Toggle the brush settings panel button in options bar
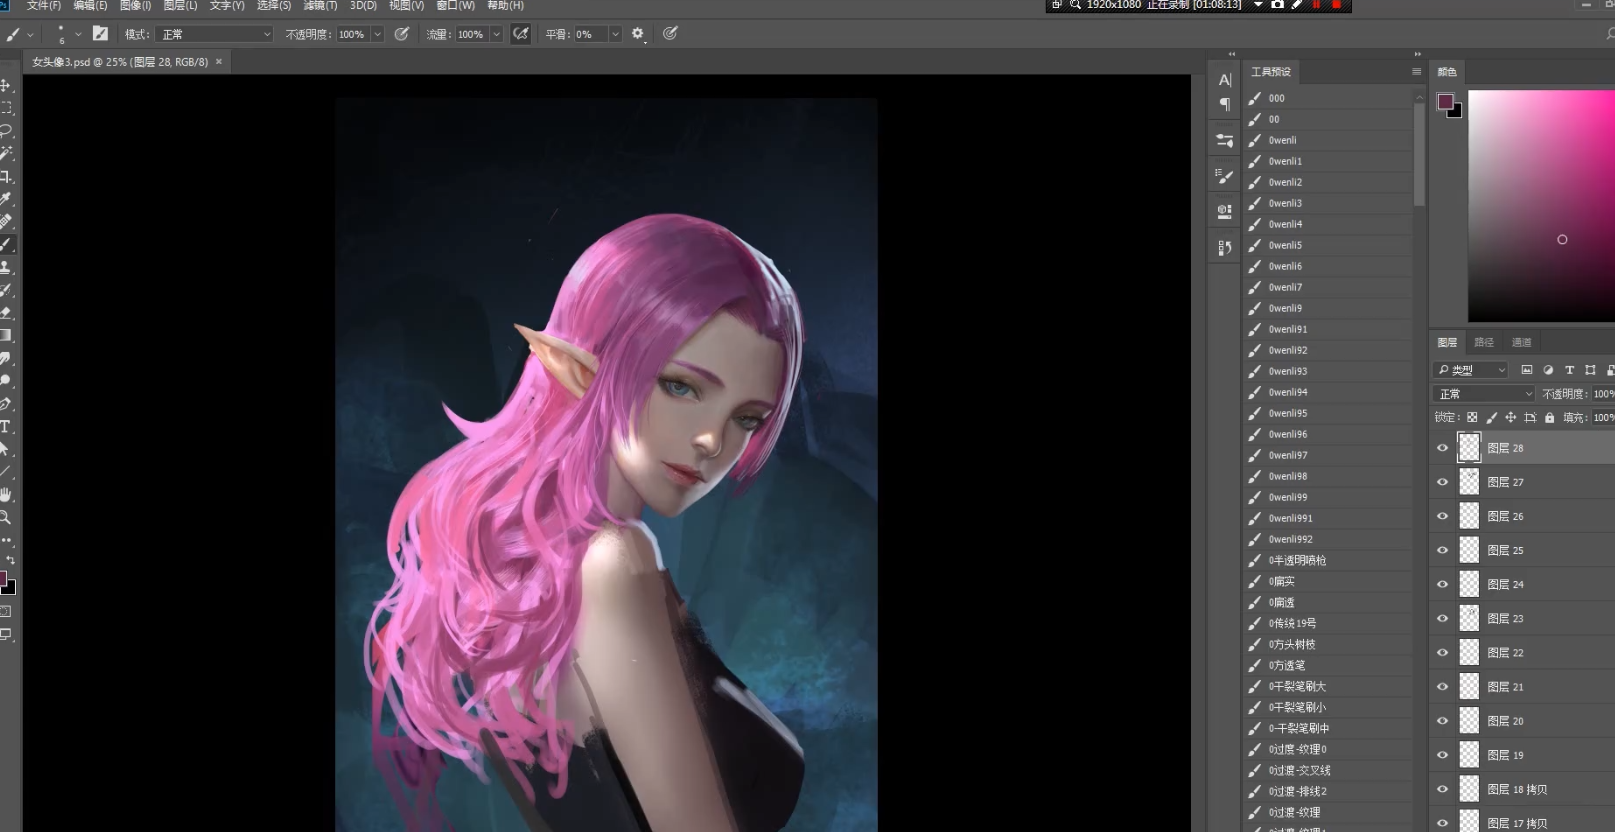 click(100, 34)
